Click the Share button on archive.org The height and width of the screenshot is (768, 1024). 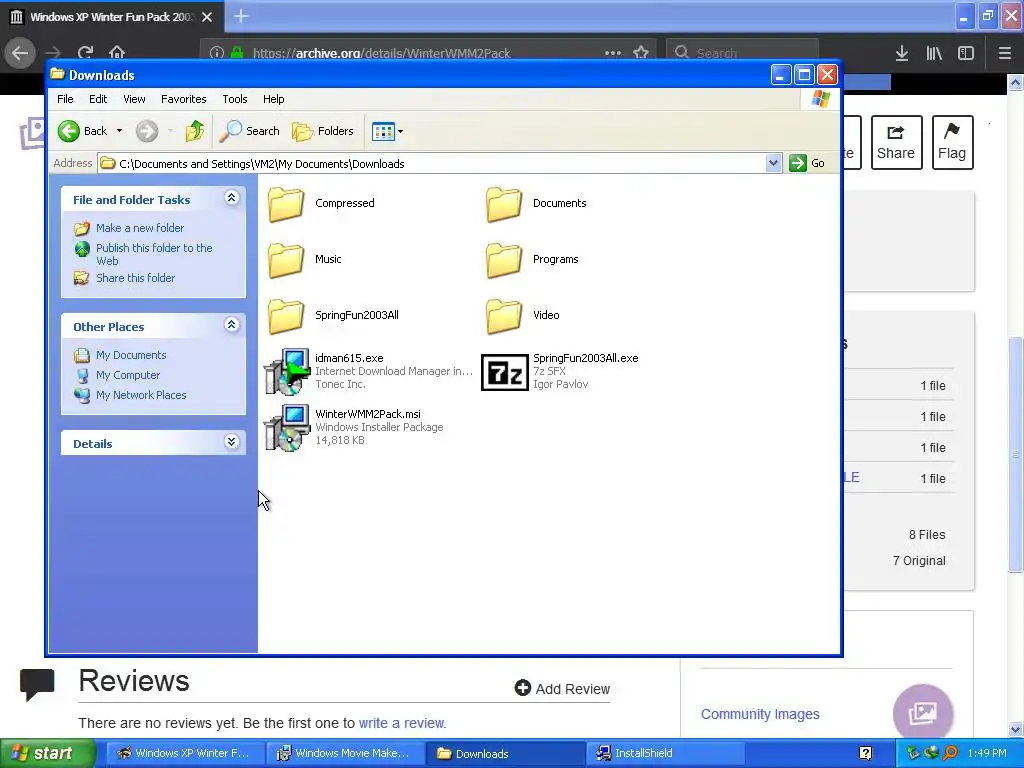pos(896,142)
